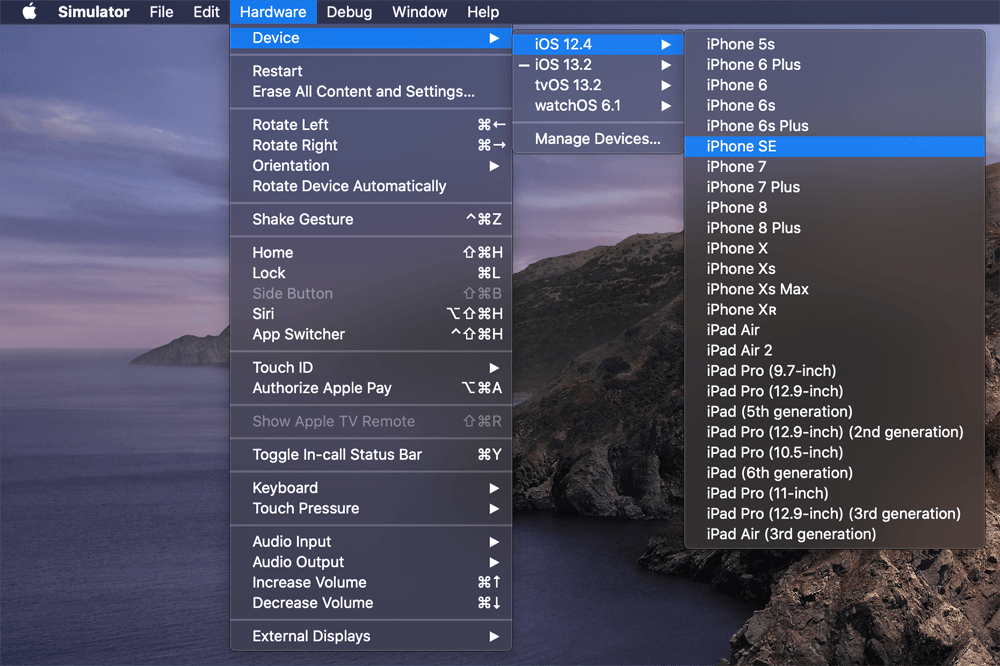Choose iPad Pro (11-inch)
This screenshot has height=666, width=1000.
pyautogui.click(x=835, y=493)
